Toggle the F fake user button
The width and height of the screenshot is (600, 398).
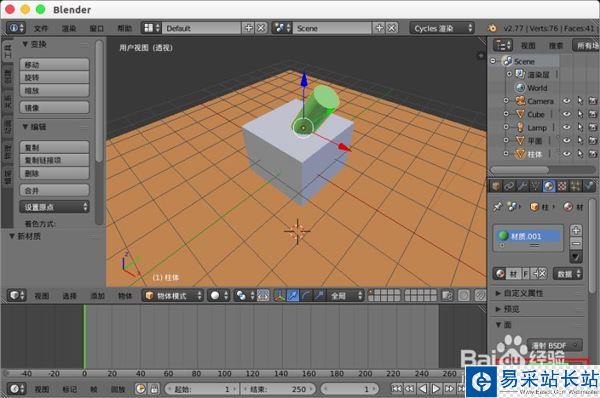526,274
